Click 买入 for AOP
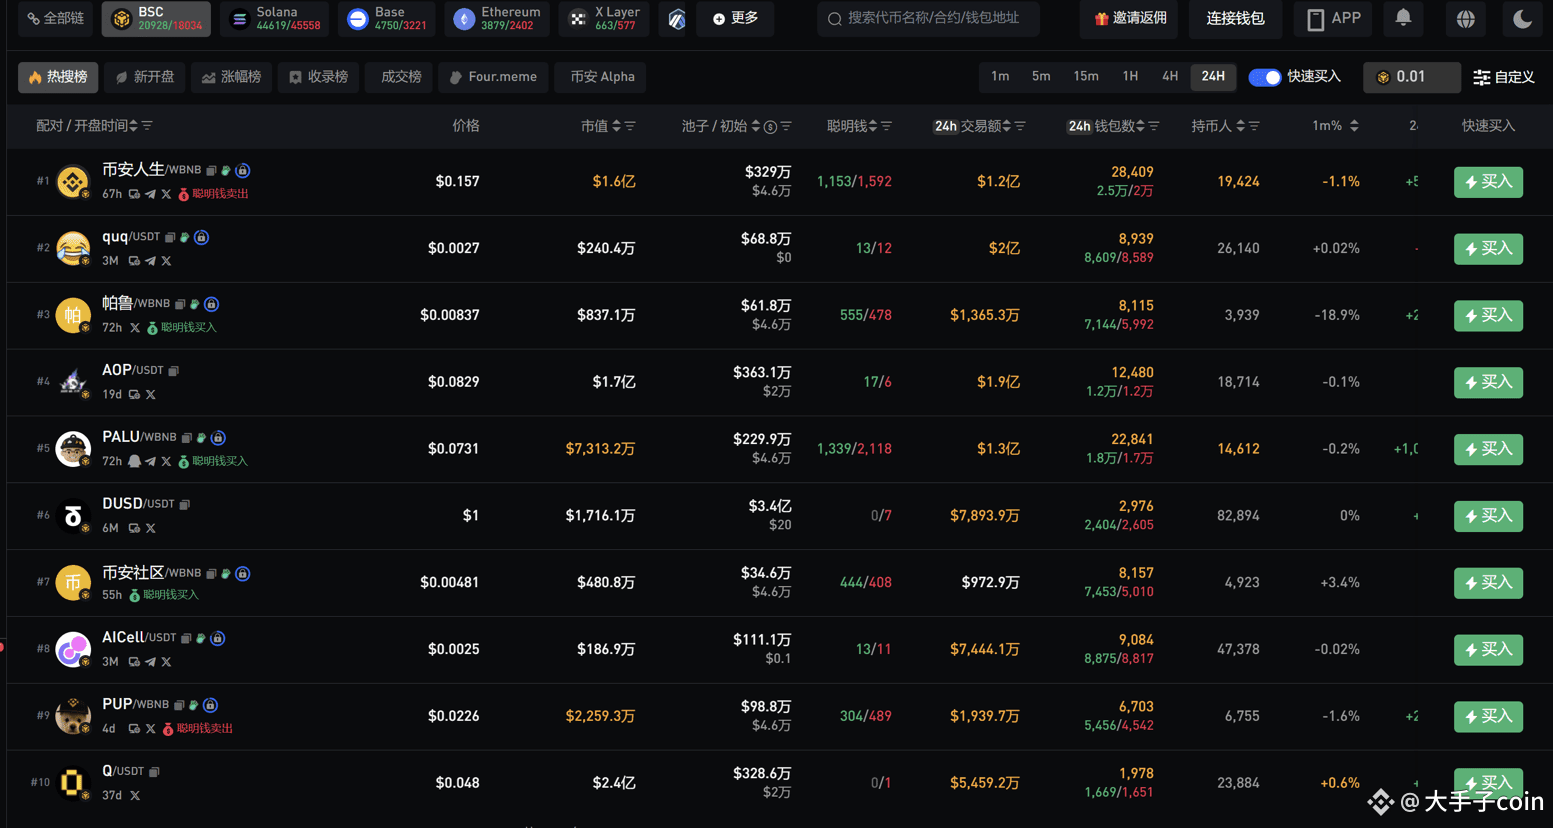Screen dimensions: 1553x828 [1488, 382]
